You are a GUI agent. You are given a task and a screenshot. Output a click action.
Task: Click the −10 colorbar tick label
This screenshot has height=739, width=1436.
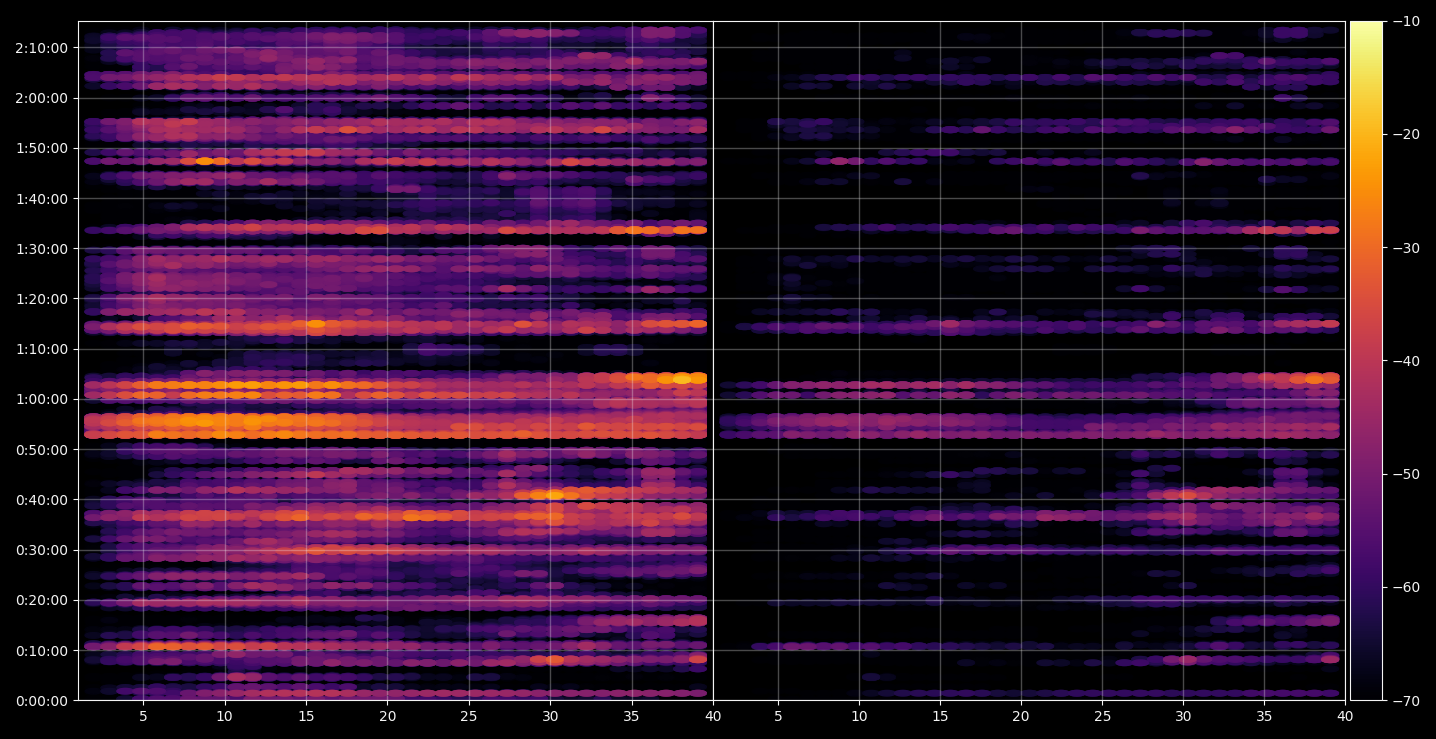(1405, 22)
